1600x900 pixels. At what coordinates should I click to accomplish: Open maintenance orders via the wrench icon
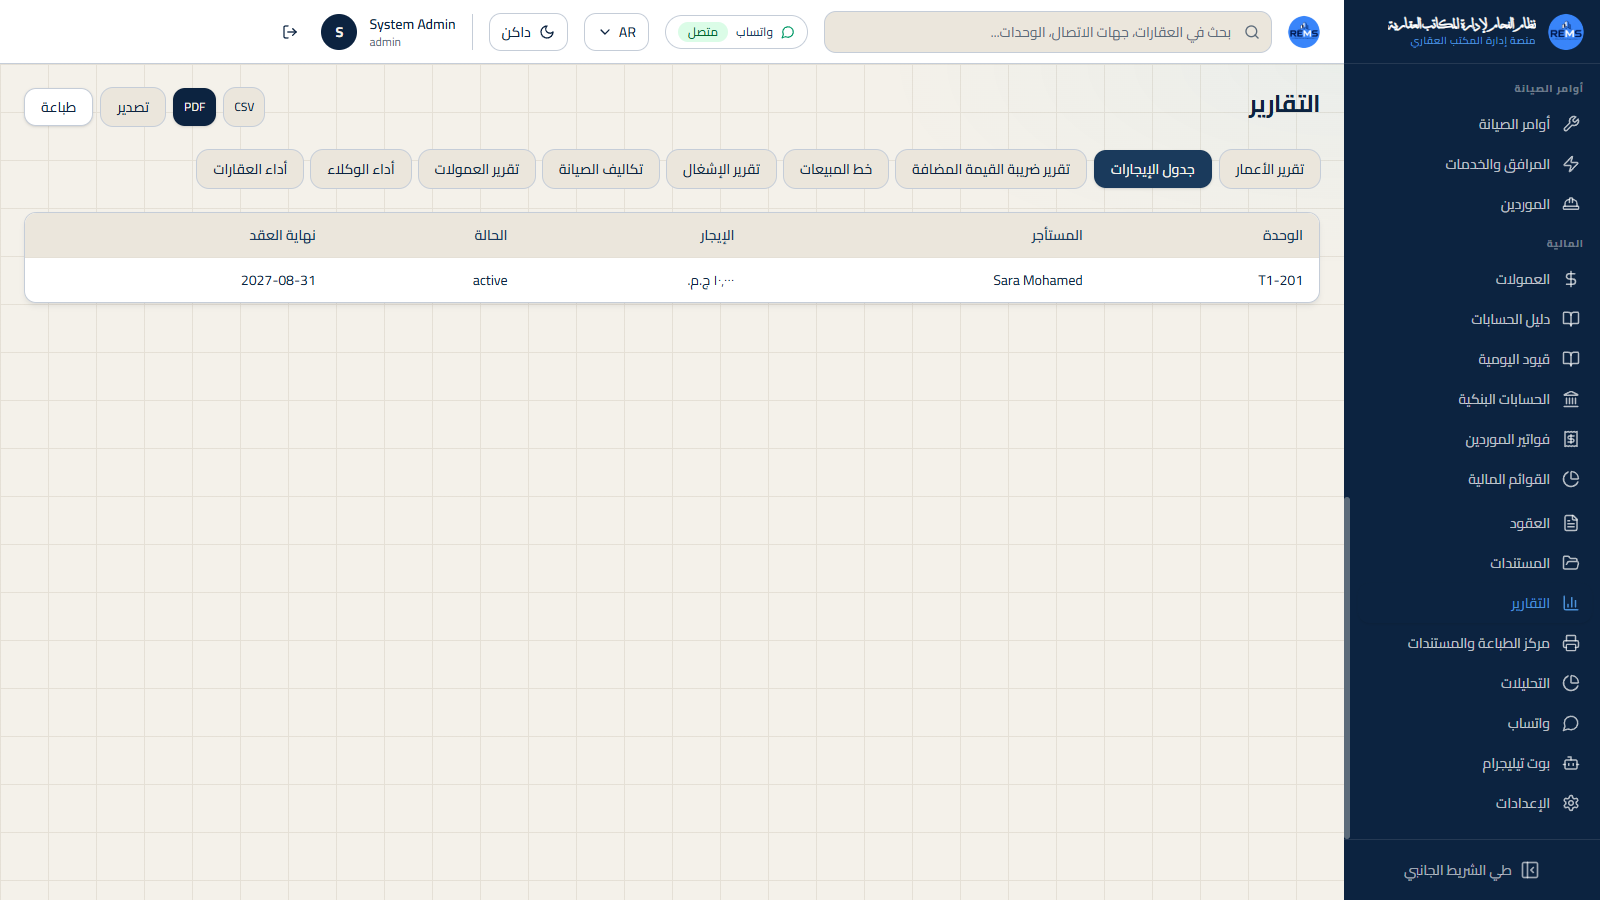click(1571, 124)
